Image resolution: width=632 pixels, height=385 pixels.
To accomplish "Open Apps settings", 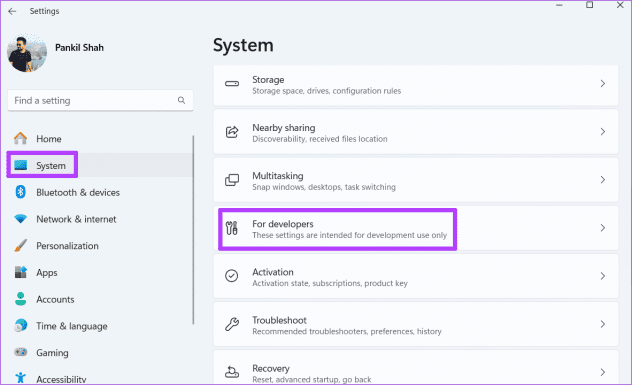I will 47,273.
